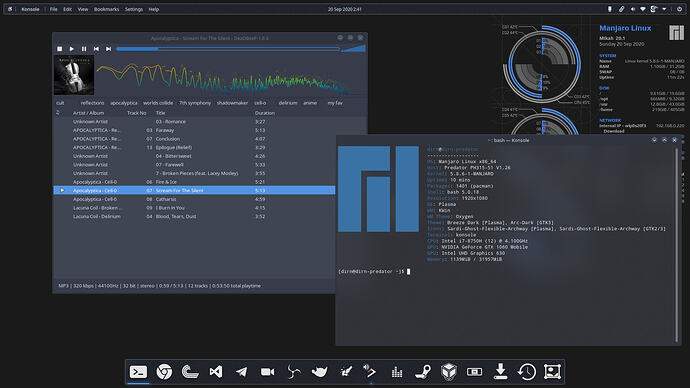Open the screenshot capture icon in the dock
690x388 pixels.
[x=552, y=372]
